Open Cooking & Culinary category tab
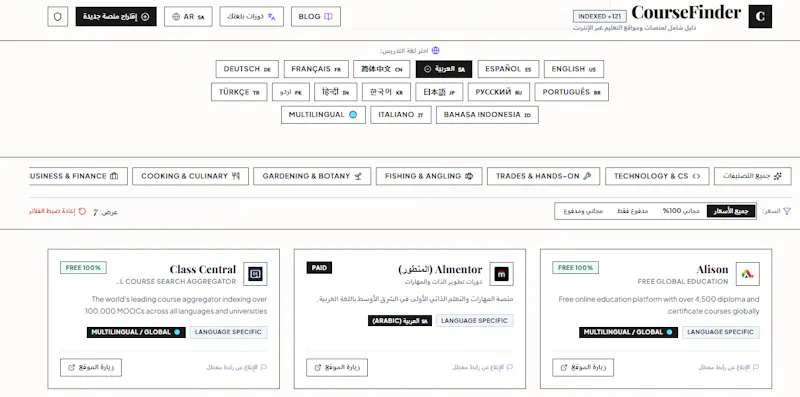Viewport: 800px width, 397px height. [190, 176]
